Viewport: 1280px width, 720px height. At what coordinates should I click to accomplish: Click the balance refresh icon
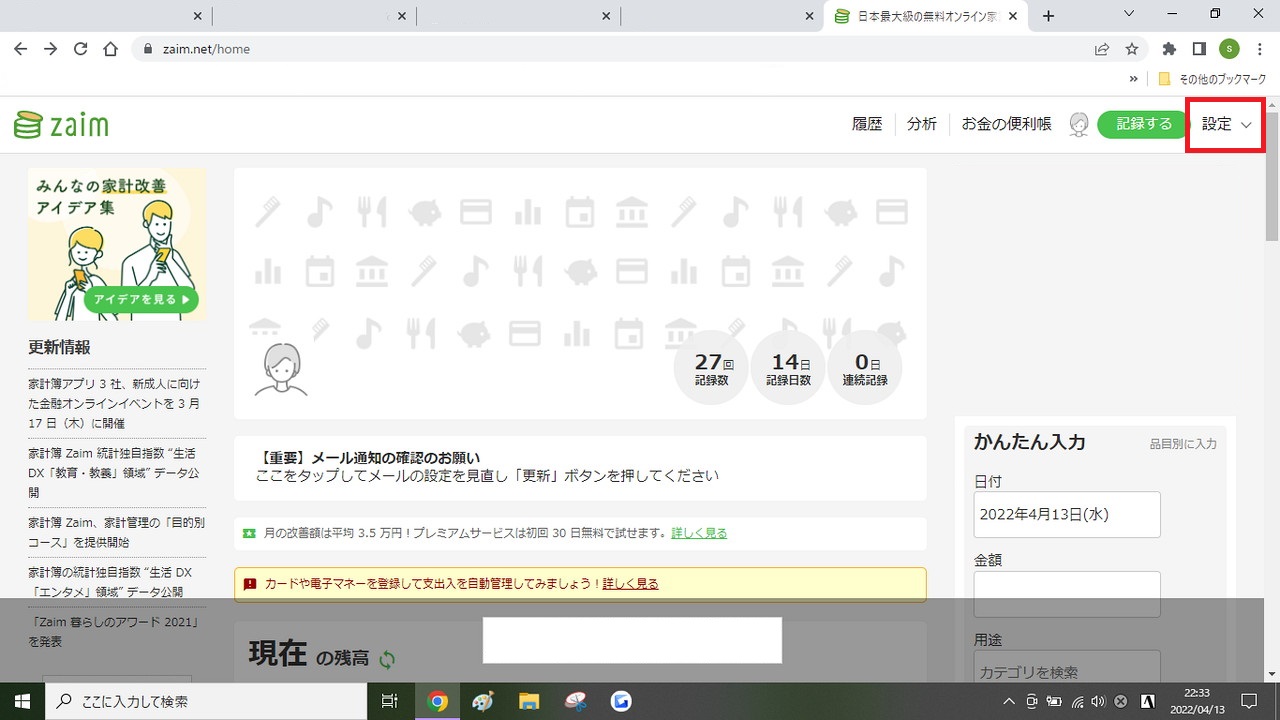[387, 659]
